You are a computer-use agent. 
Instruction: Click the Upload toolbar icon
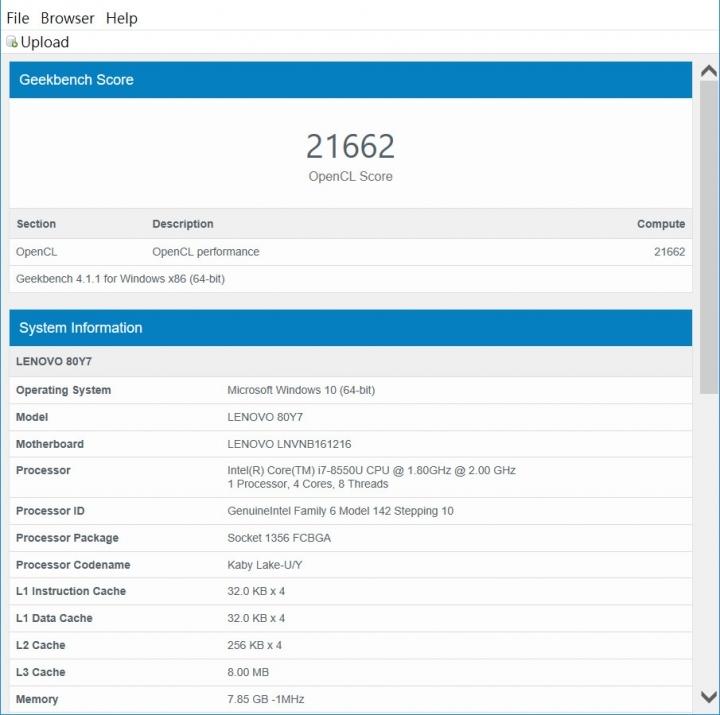point(12,42)
